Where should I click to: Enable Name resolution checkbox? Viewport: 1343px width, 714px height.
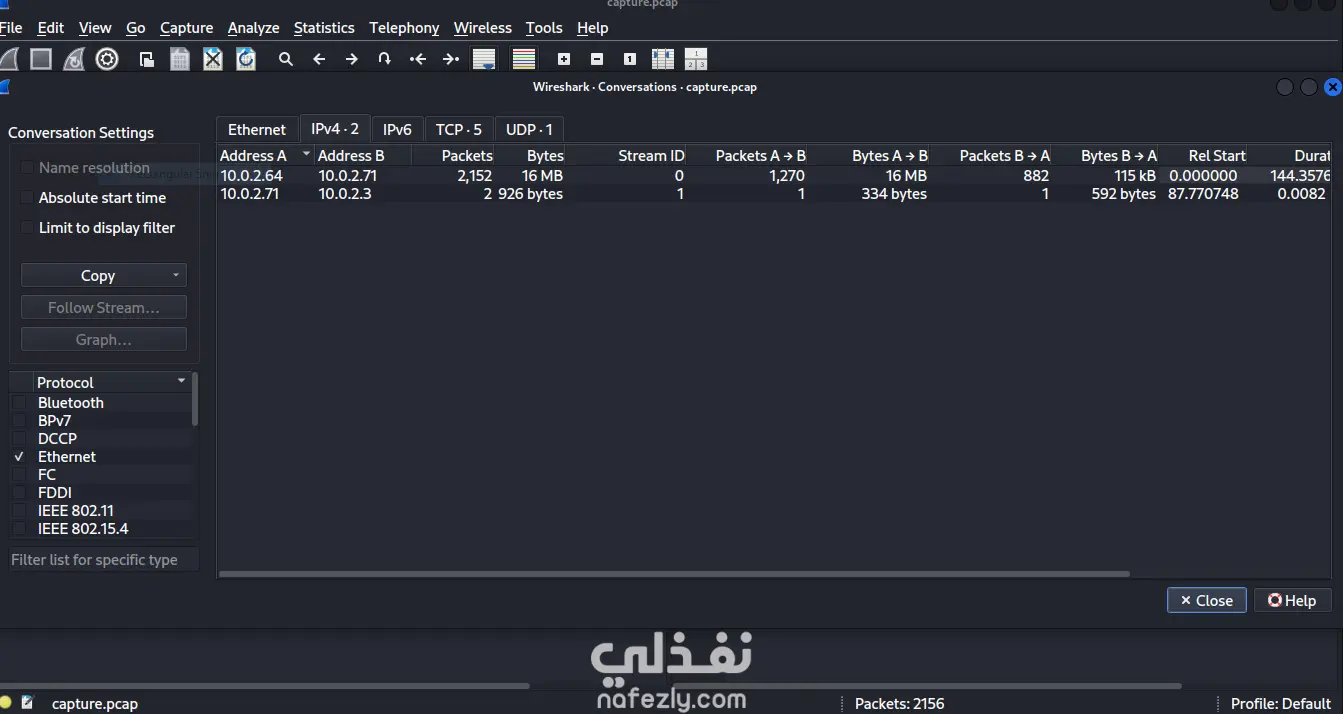(x=27, y=168)
